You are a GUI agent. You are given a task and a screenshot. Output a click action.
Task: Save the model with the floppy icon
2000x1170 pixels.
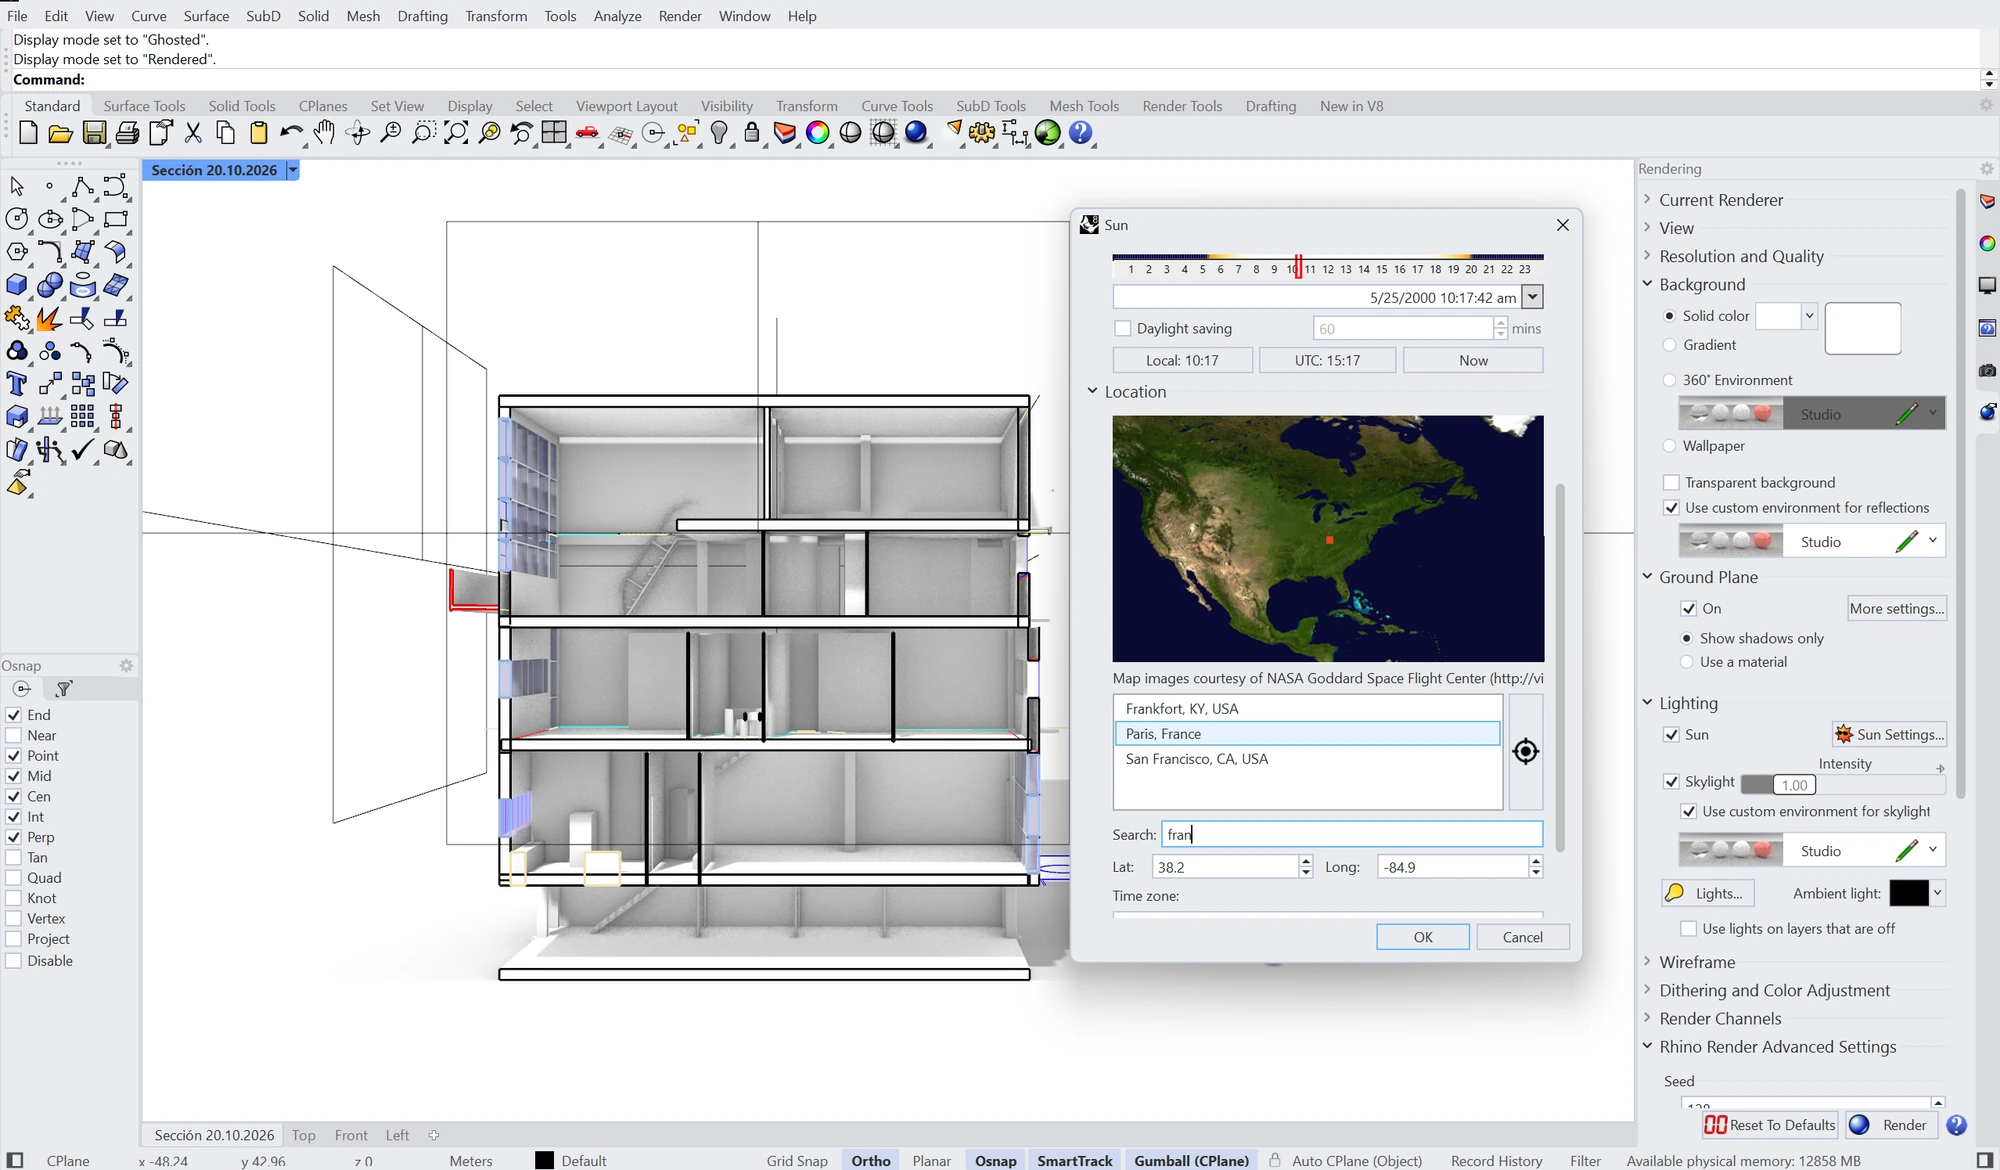(x=94, y=133)
